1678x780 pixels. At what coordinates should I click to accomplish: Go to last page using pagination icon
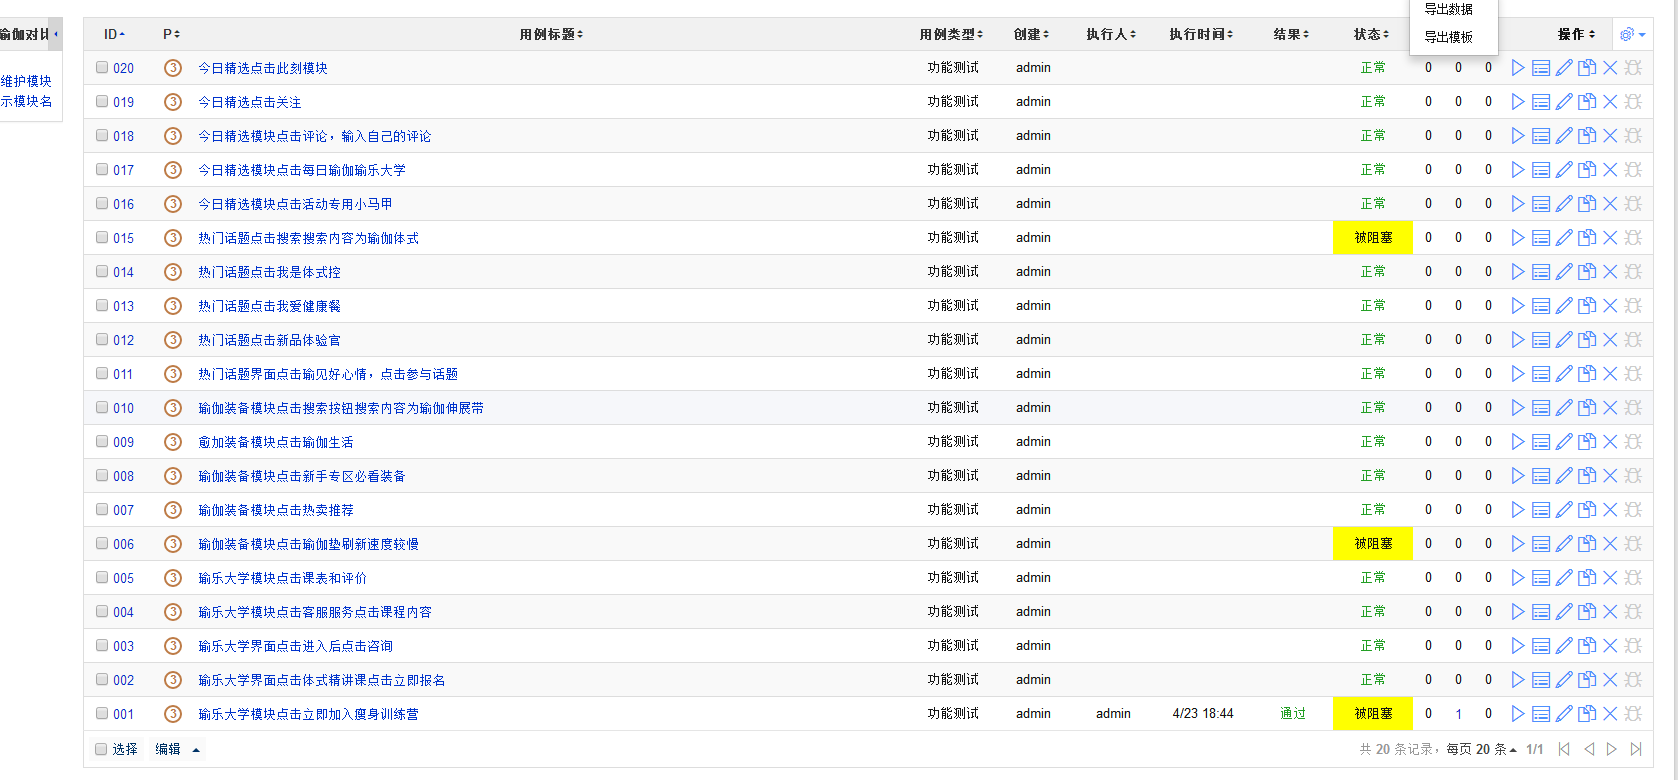pos(1636,749)
